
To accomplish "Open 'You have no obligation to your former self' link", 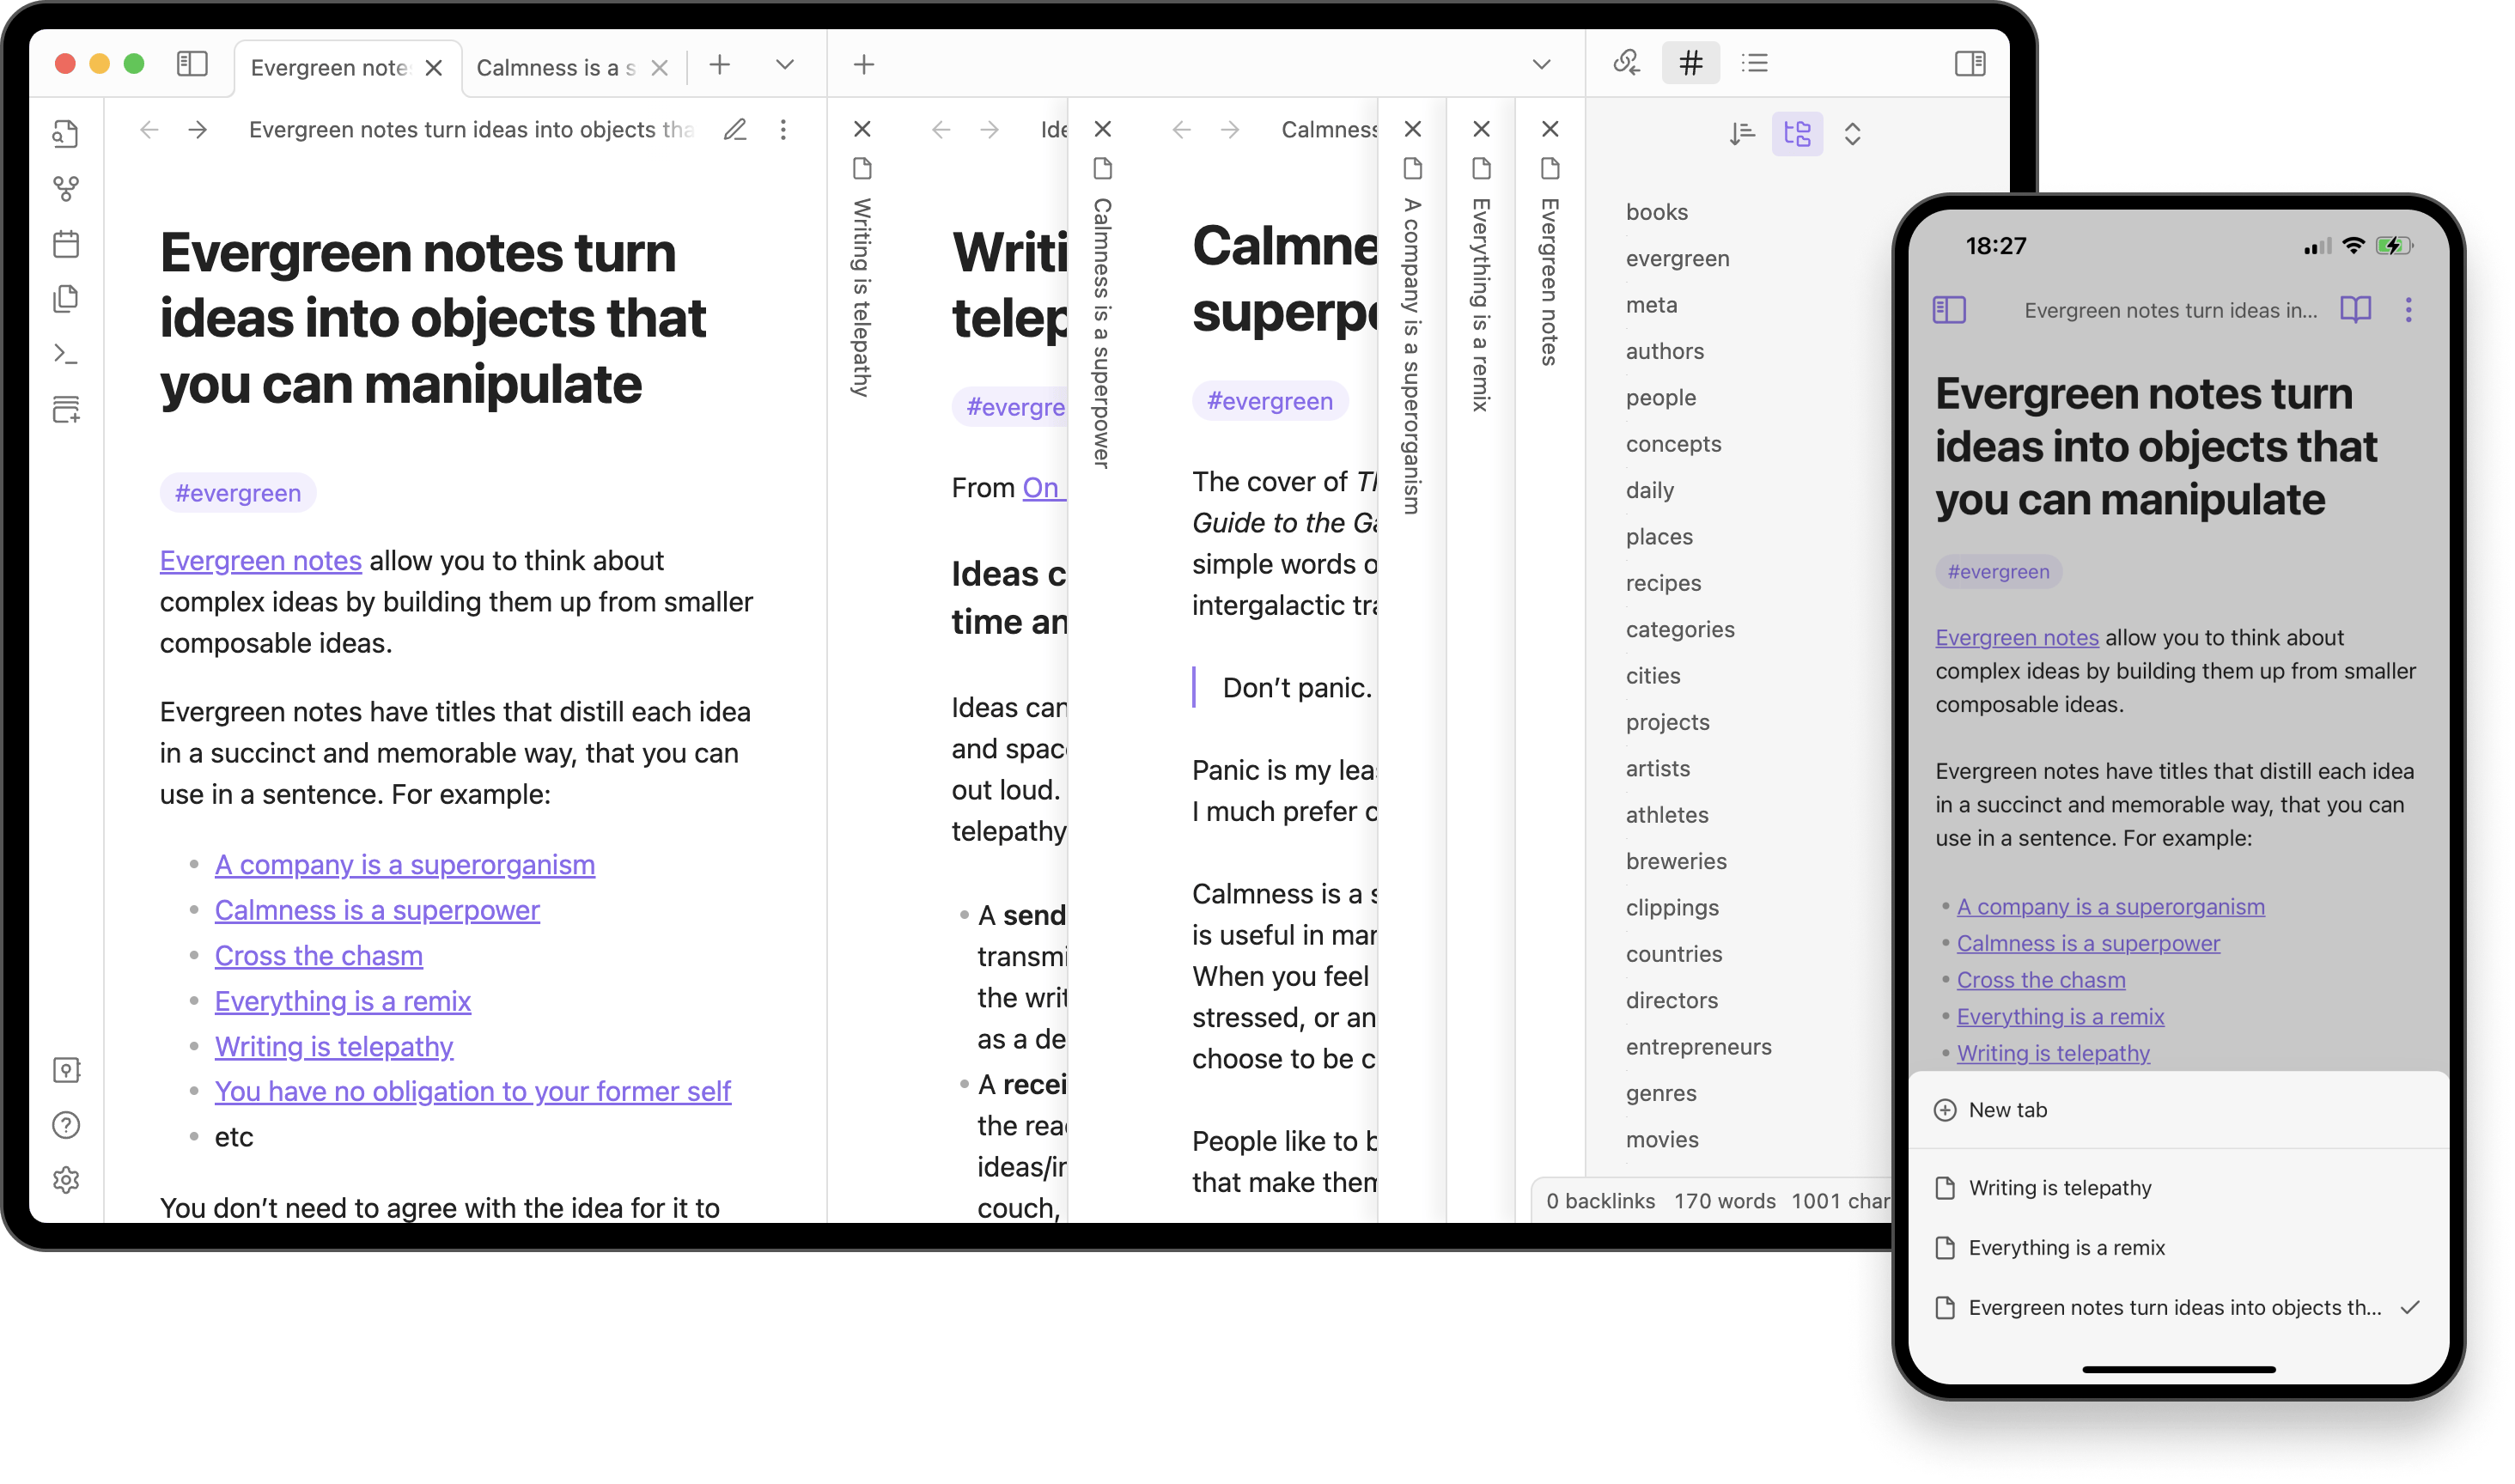I will pyautogui.click(x=472, y=1091).
